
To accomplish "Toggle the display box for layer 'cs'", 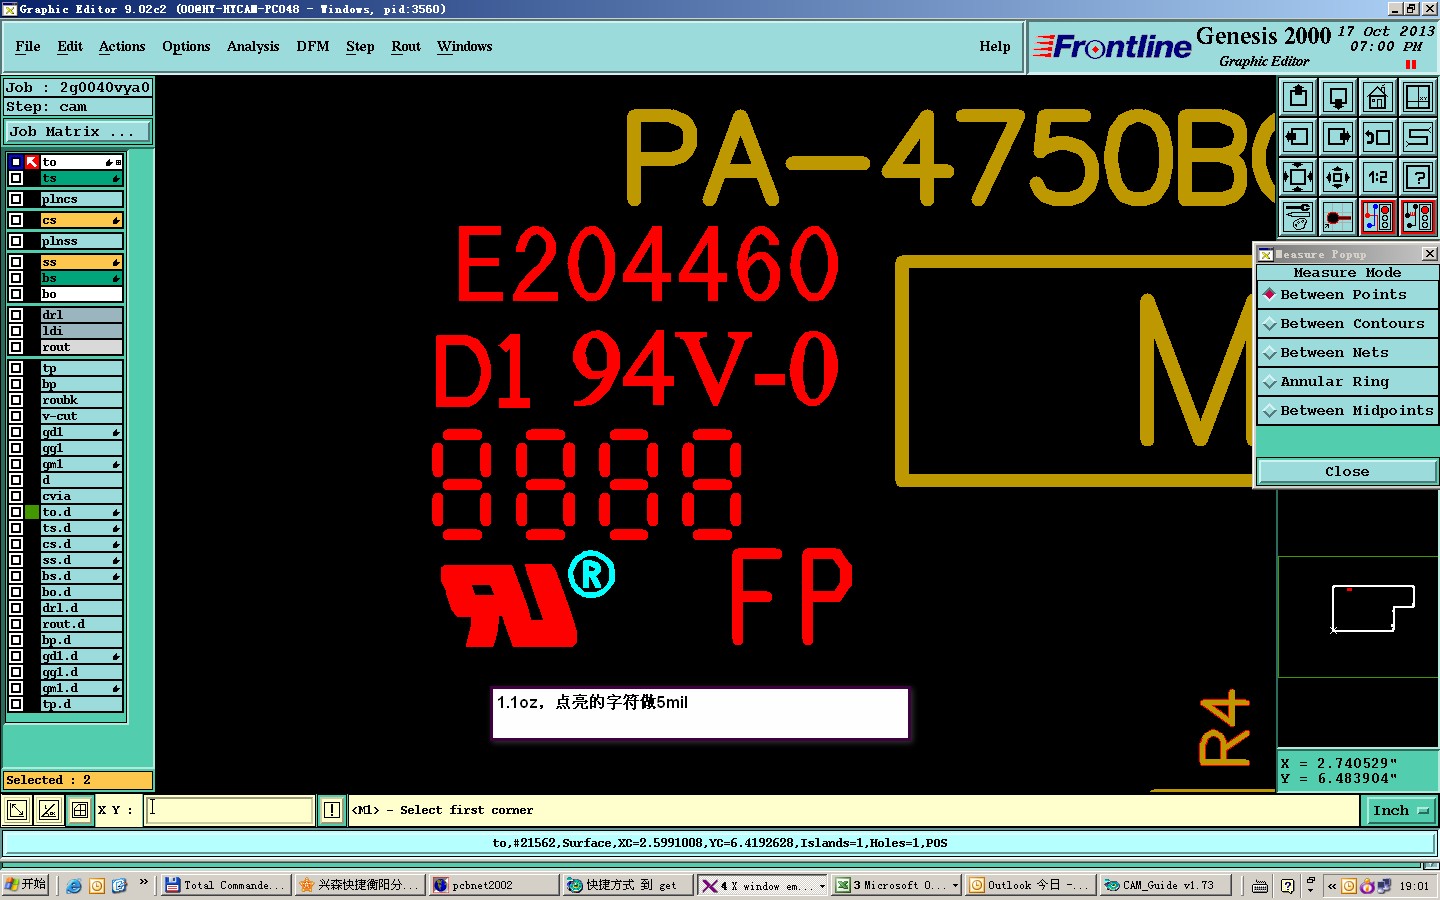I will click(16, 220).
